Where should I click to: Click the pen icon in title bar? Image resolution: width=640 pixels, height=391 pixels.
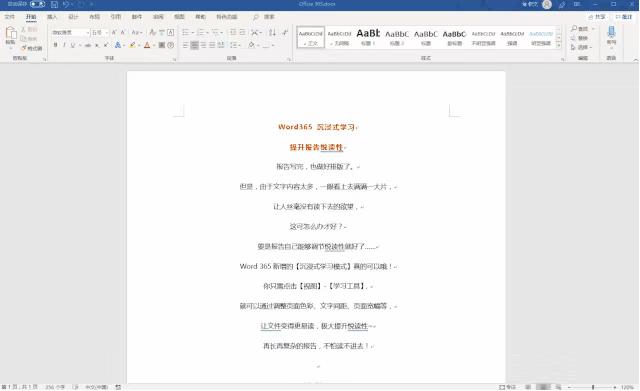[562, 4]
